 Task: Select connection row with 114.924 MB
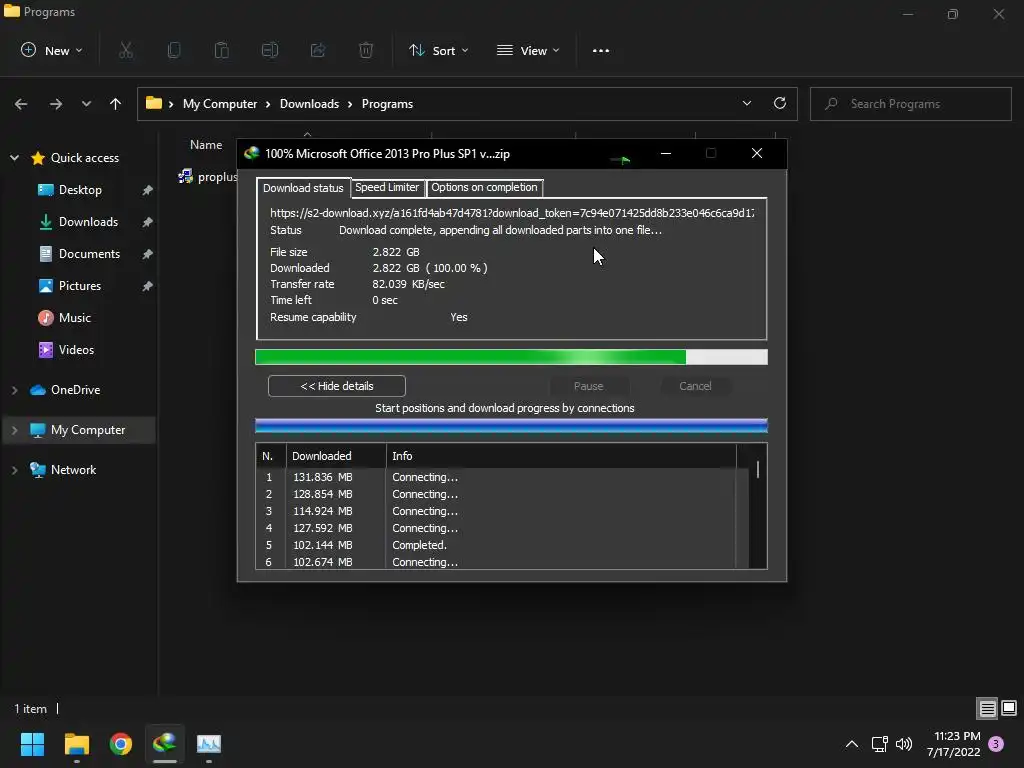(x=502, y=511)
